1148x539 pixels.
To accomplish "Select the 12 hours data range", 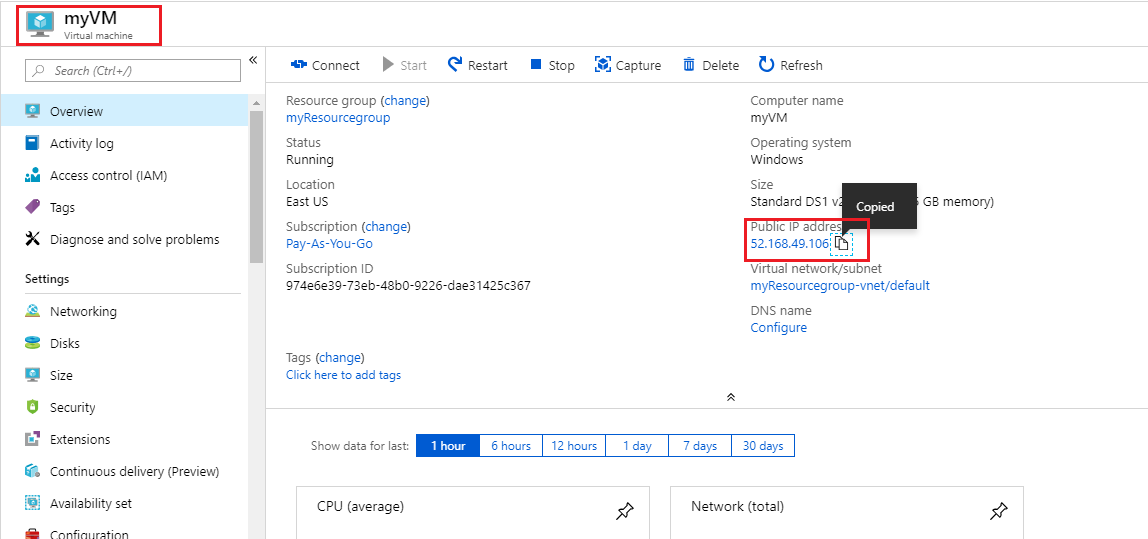I will [x=574, y=445].
